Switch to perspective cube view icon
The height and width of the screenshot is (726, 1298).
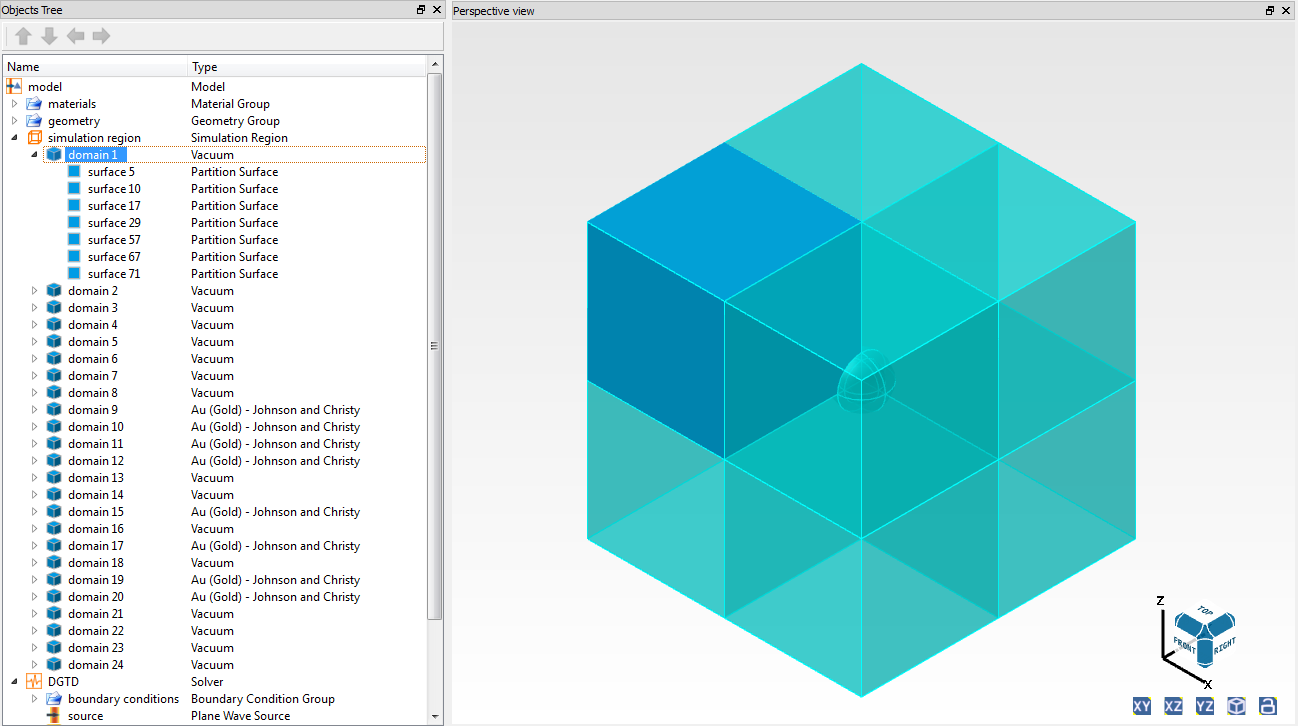point(1237,706)
